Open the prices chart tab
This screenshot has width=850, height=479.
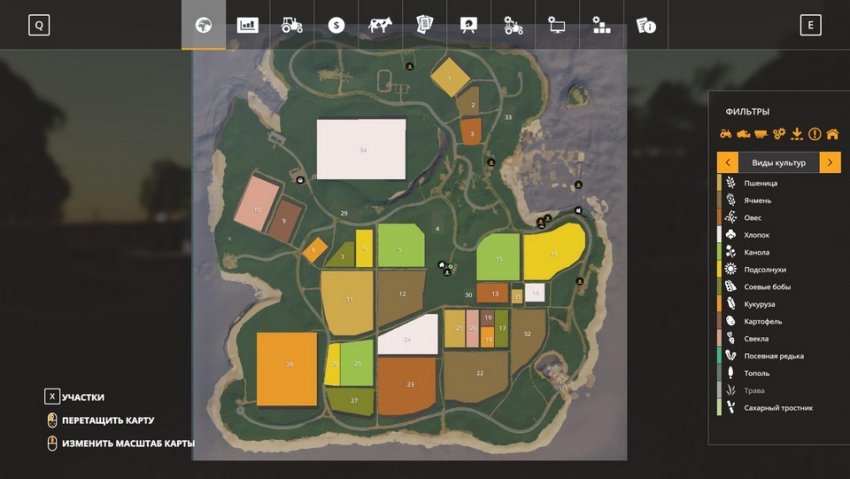pos(248,25)
